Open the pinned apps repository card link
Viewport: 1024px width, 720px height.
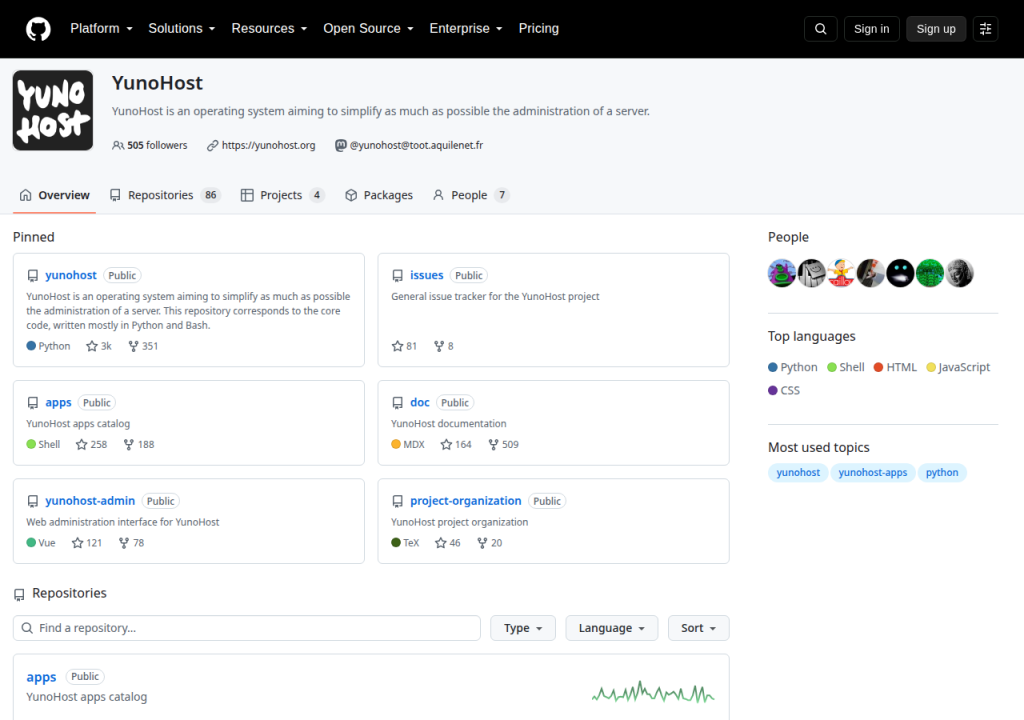pos(58,402)
